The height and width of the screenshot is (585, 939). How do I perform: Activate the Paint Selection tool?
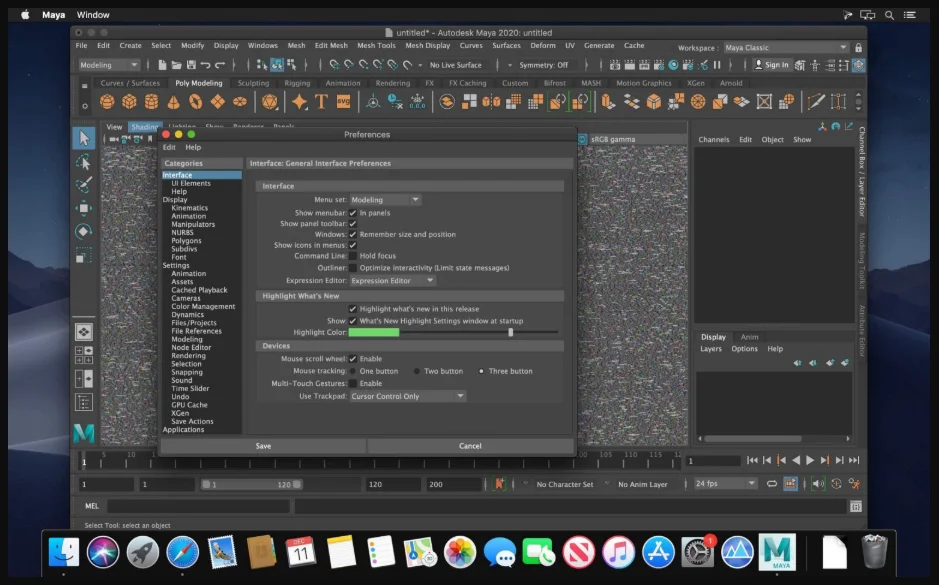coord(84,185)
